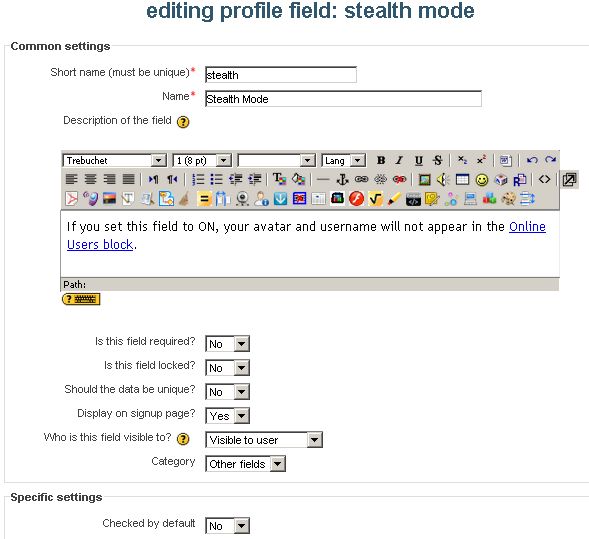Click the square root equation icon

pyautogui.click(x=375, y=198)
